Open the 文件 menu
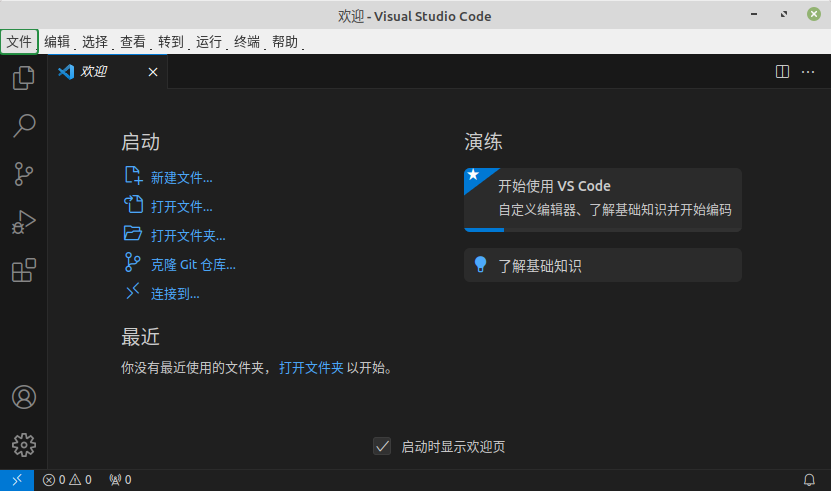831x491 pixels. pyautogui.click(x=19, y=41)
